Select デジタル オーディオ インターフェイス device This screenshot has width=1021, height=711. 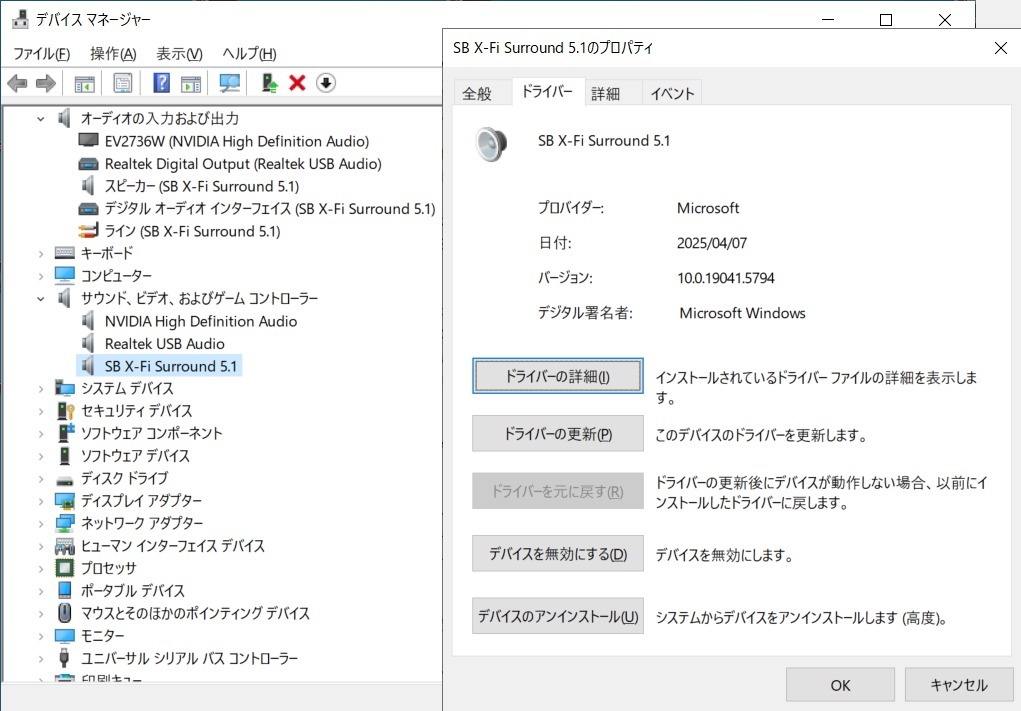tap(270, 209)
